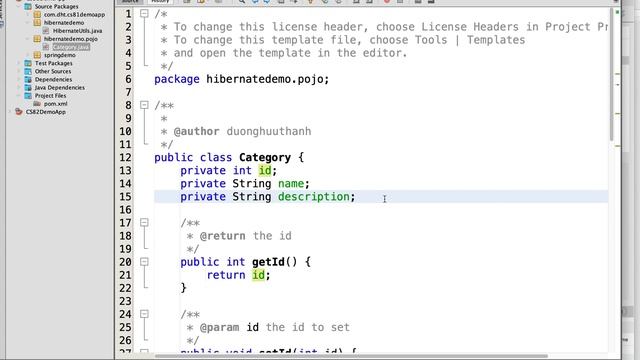Click the description field on line 15
The width and height of the screenshot is (640, 360).
[313, 197]
